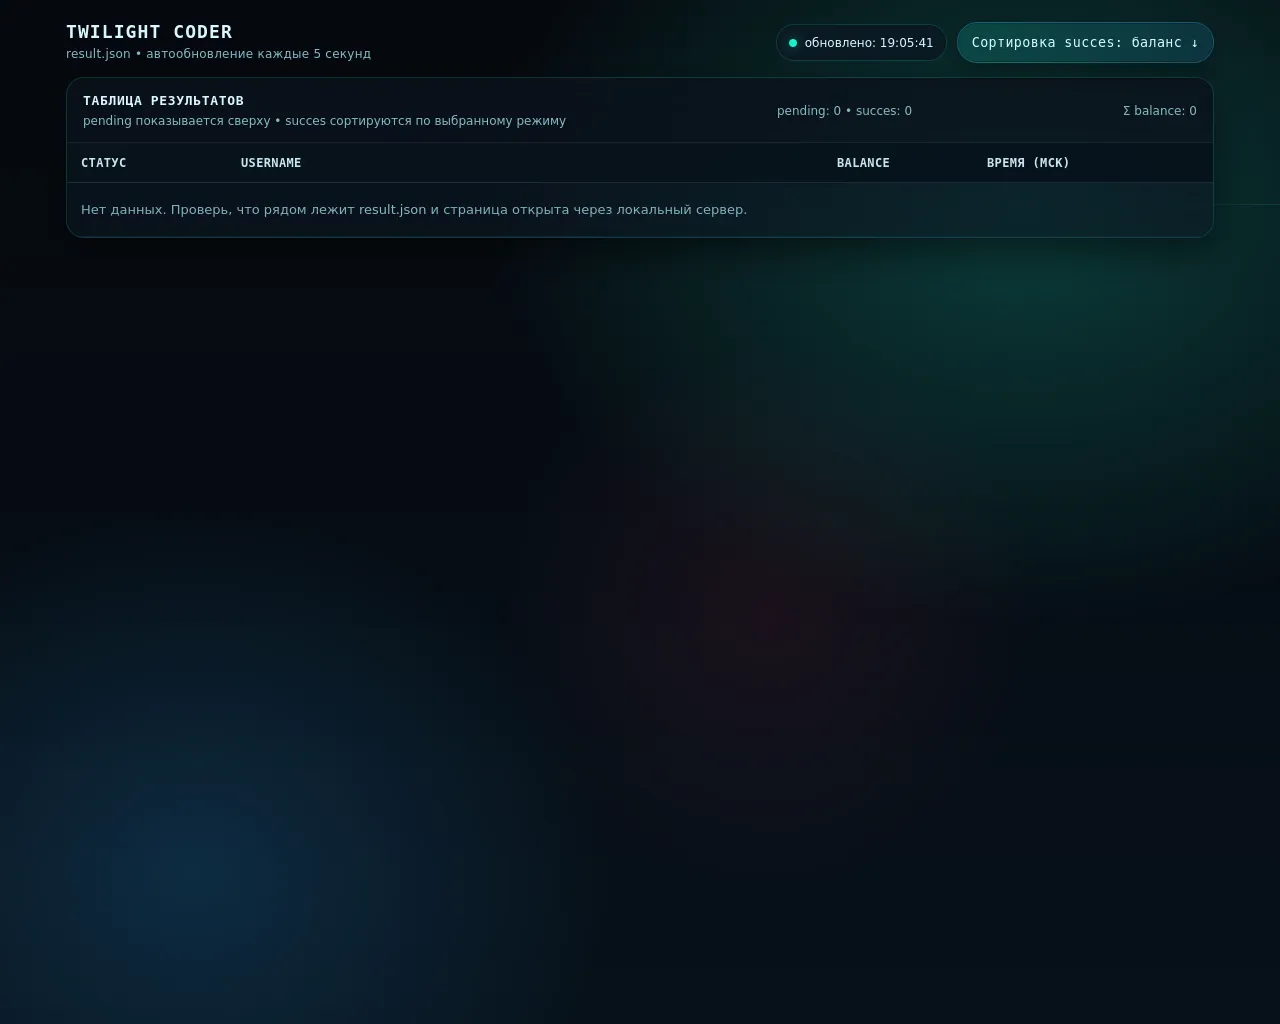Click the green status dot indicator
Image resolution: width=1280 pixels, height=1024 pixels.
click(x=793, y=43)
